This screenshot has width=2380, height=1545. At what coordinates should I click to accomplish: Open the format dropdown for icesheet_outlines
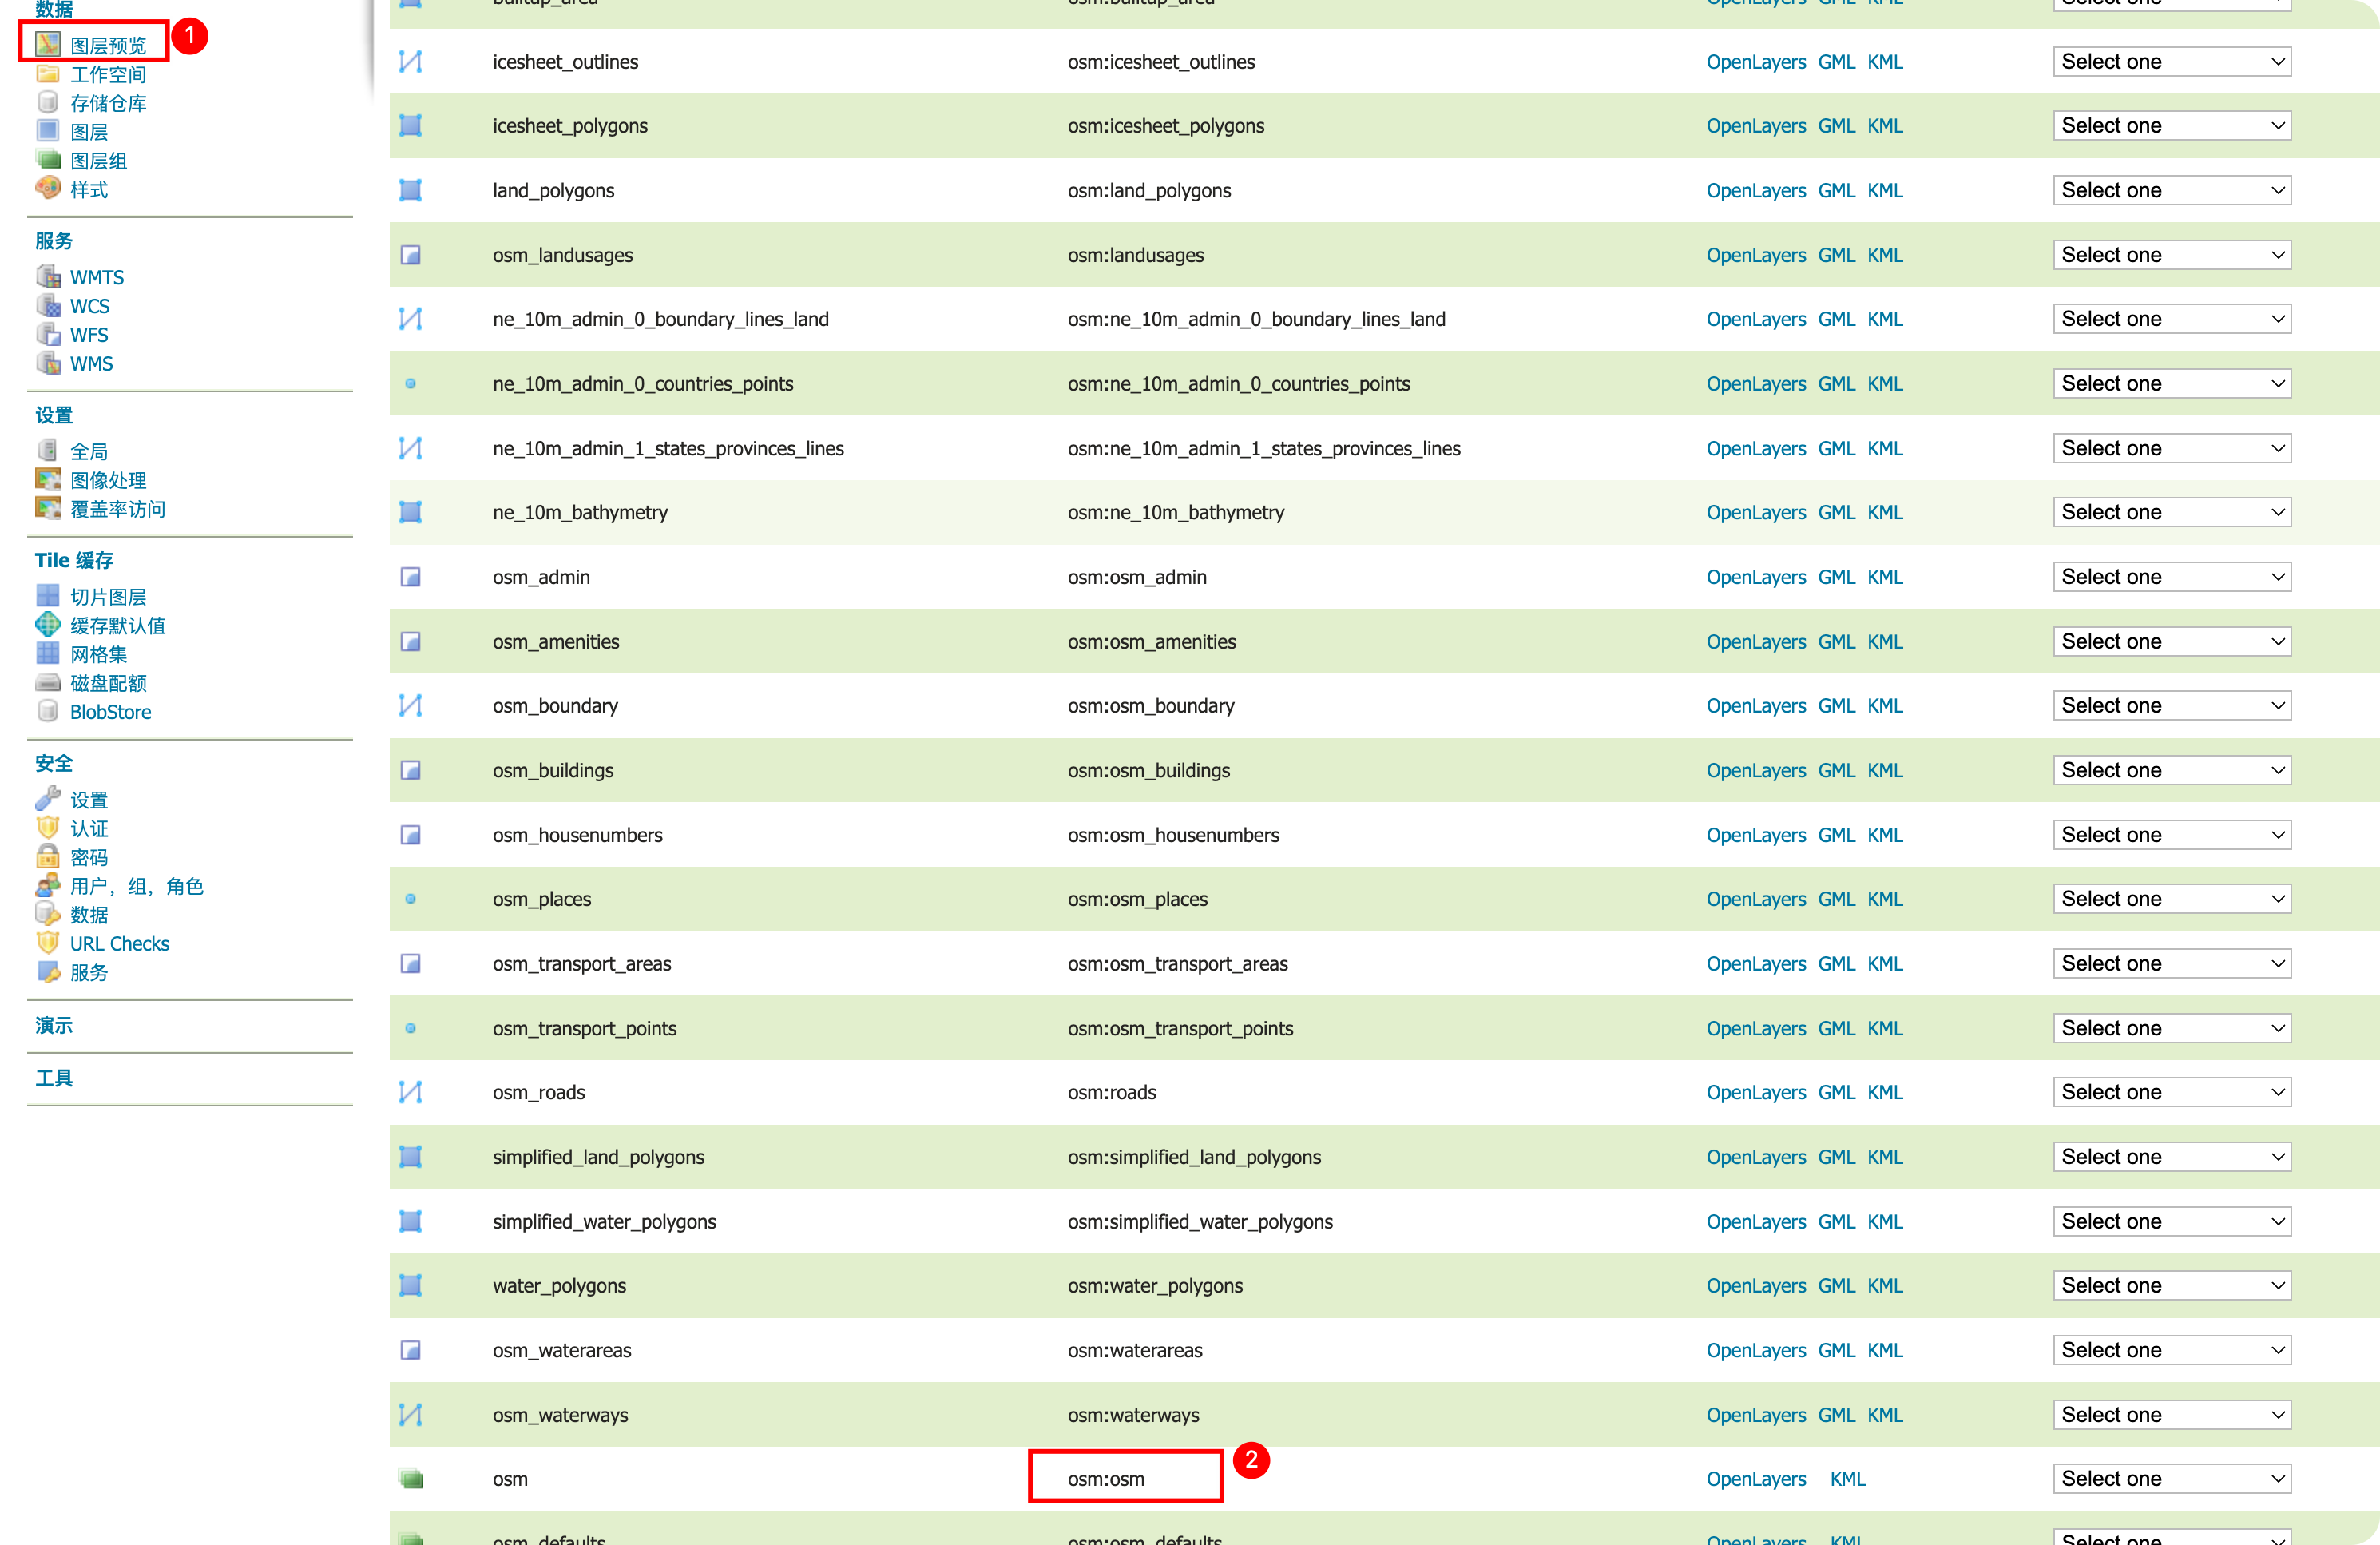click(x=2171, y=62)
